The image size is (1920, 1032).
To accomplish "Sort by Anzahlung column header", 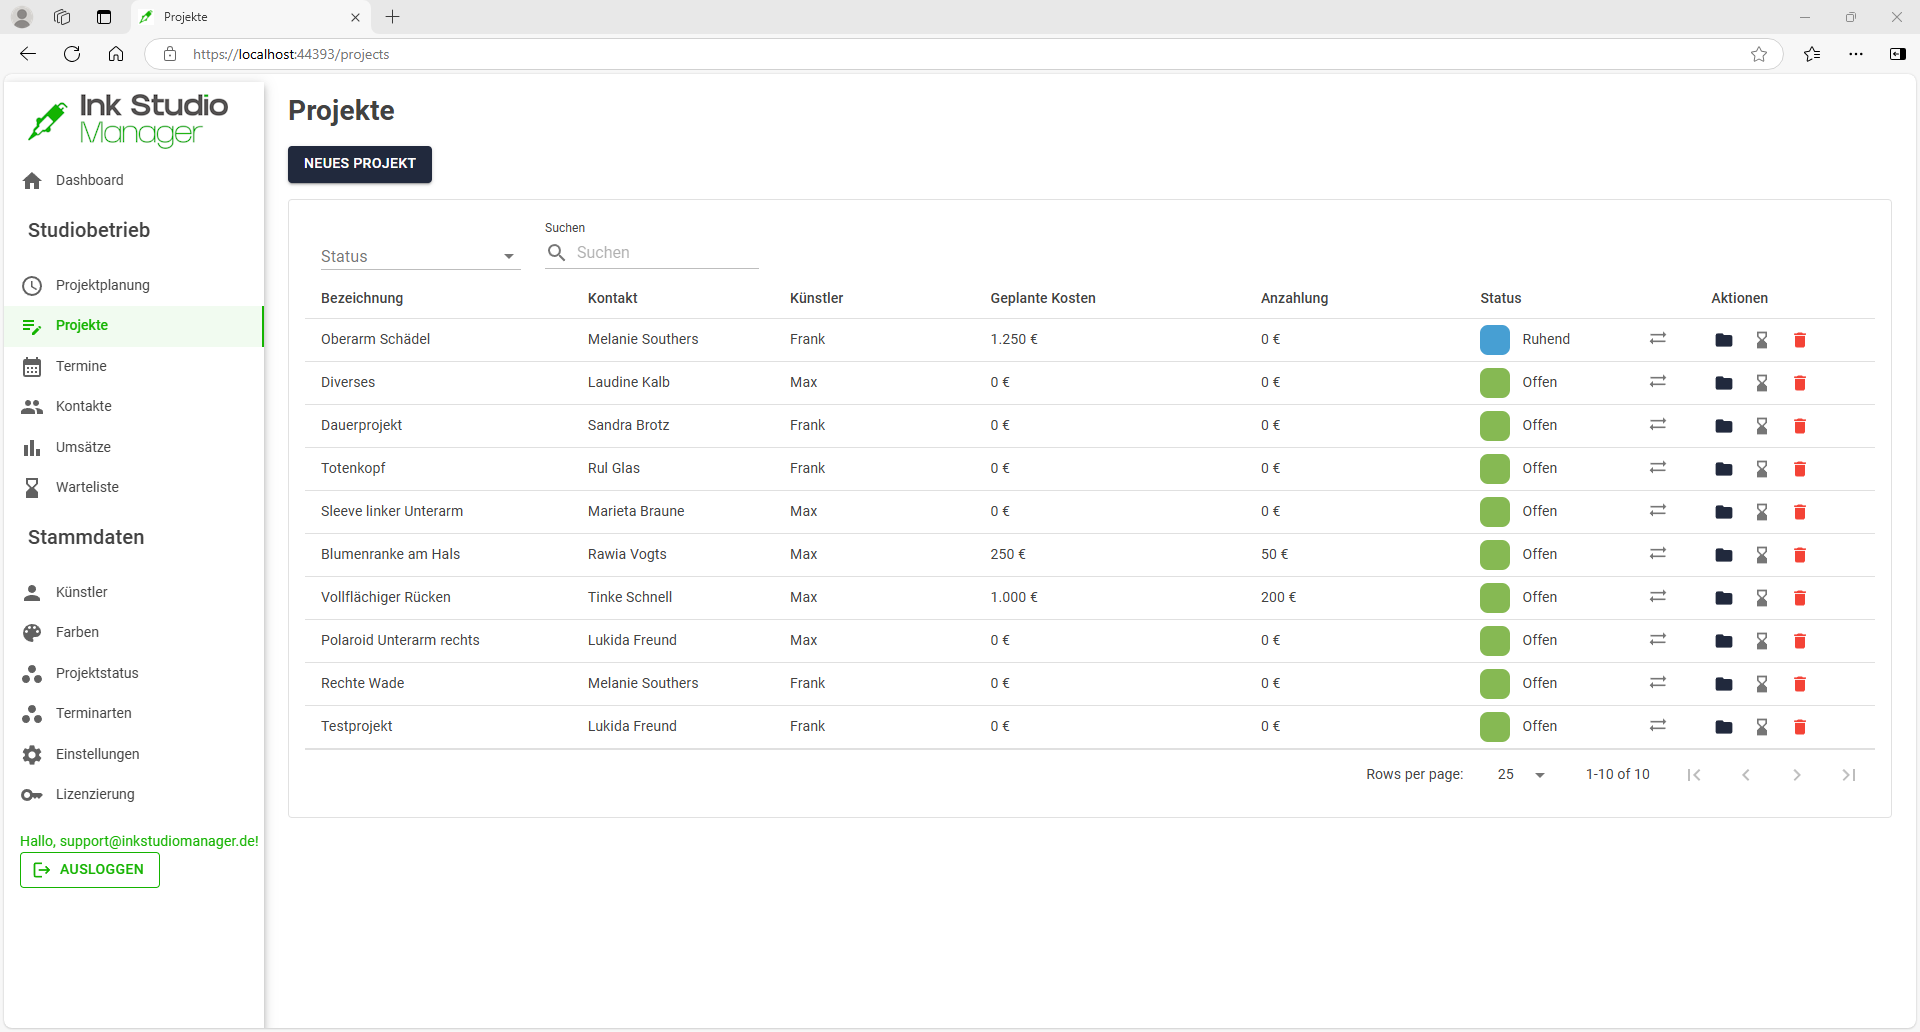I will pyautogui.click(x=1294, y=298).
